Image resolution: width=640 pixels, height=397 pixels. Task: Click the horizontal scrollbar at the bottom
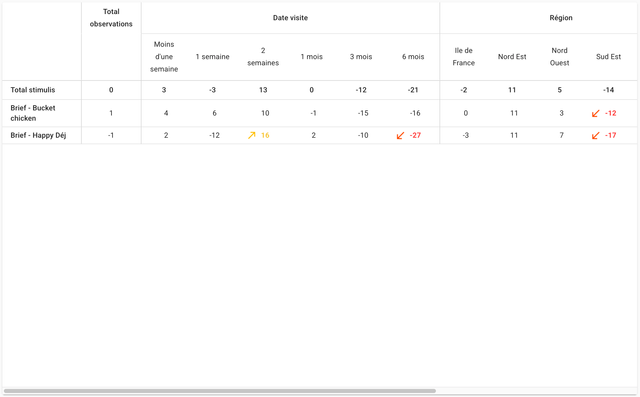tap(220, 391)
